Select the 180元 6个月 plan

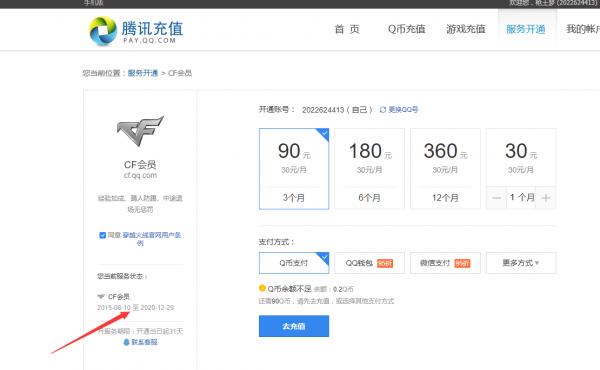coord(369,169)
